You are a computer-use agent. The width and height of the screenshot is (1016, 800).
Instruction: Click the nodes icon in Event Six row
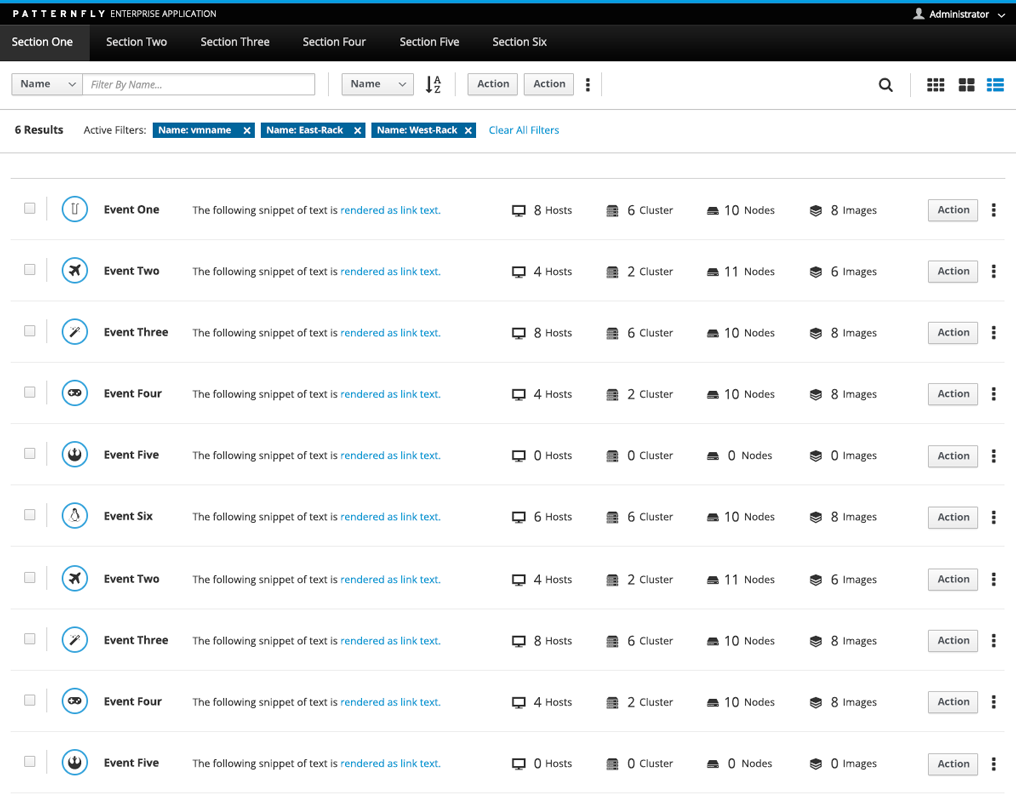click(712, 517)
